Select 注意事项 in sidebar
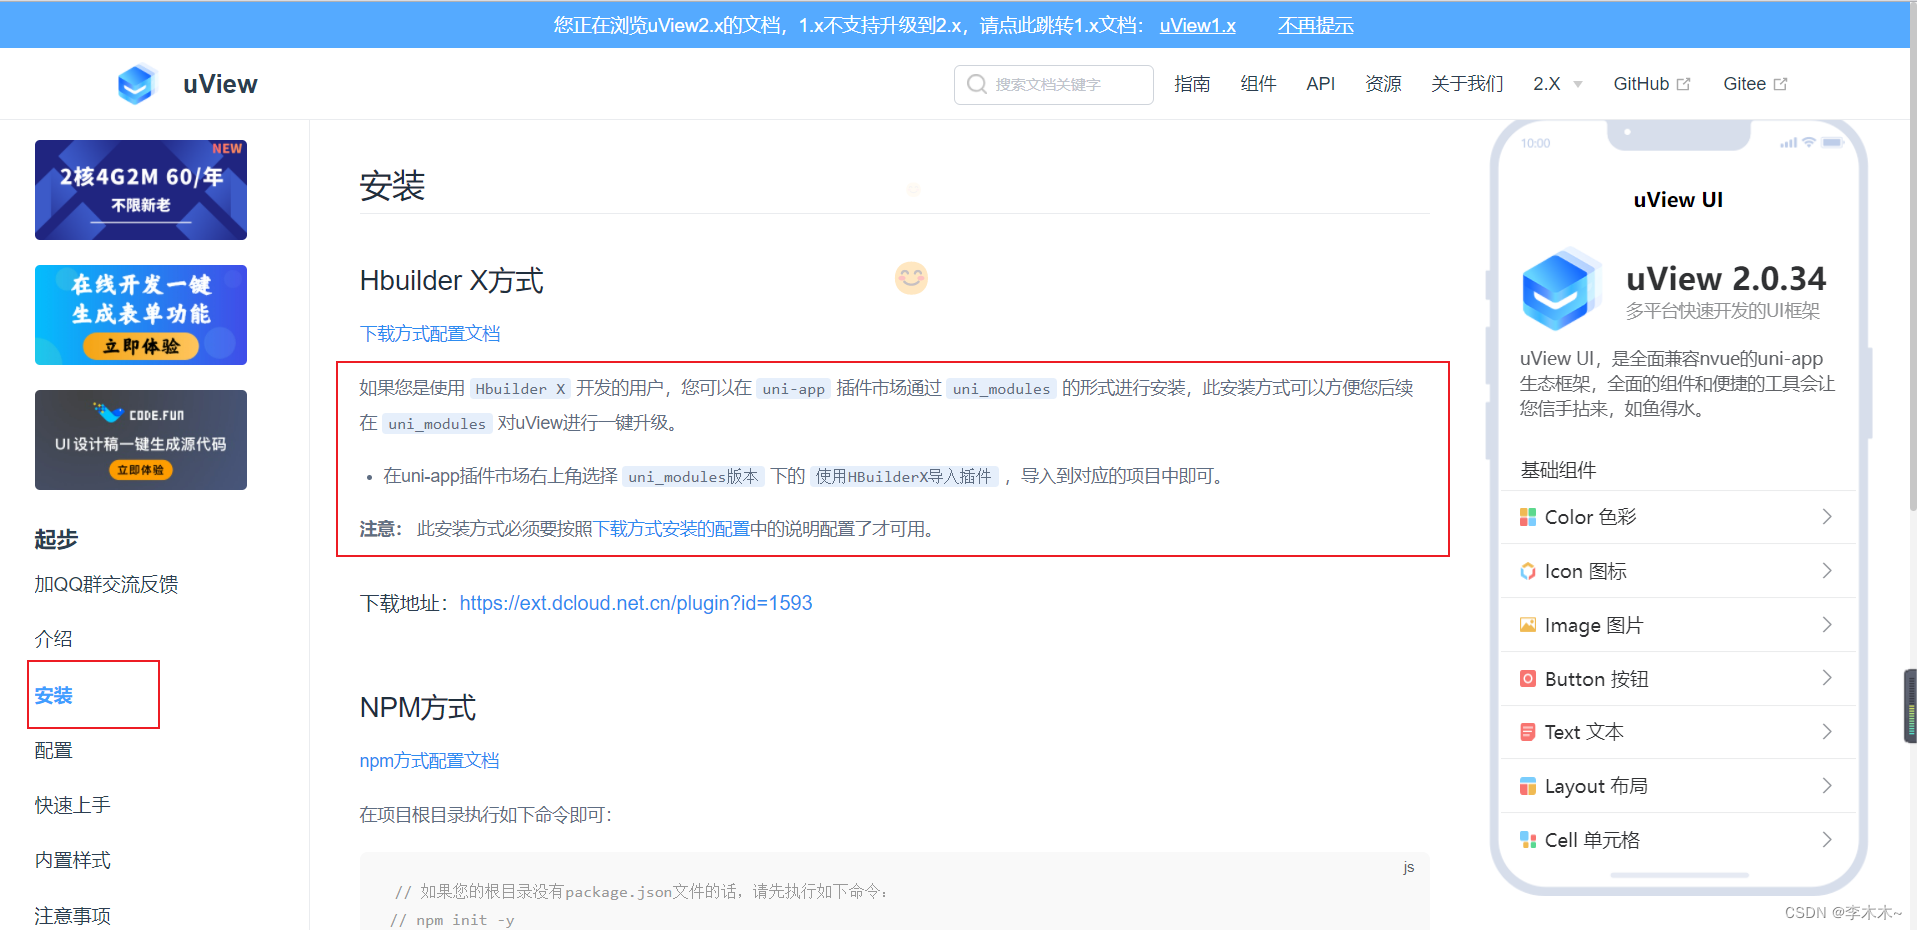This screenshot has width=1917, height=930. click(72, 916)
